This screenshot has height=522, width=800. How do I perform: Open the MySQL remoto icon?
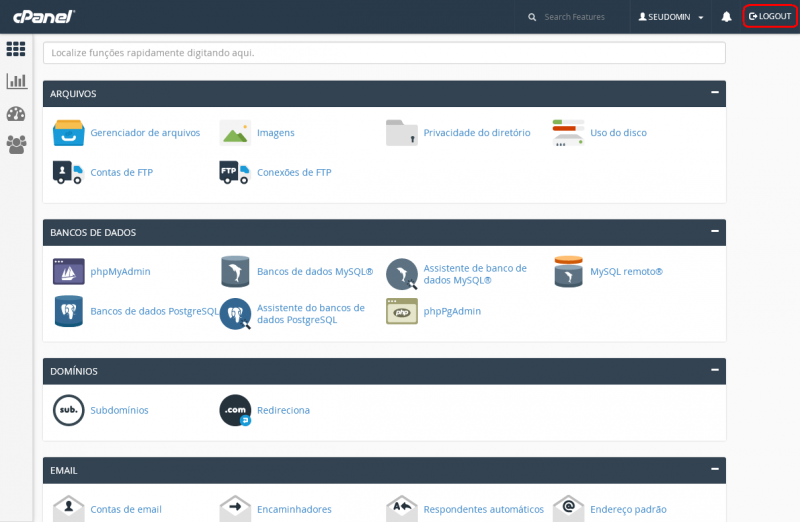point(568,271)
